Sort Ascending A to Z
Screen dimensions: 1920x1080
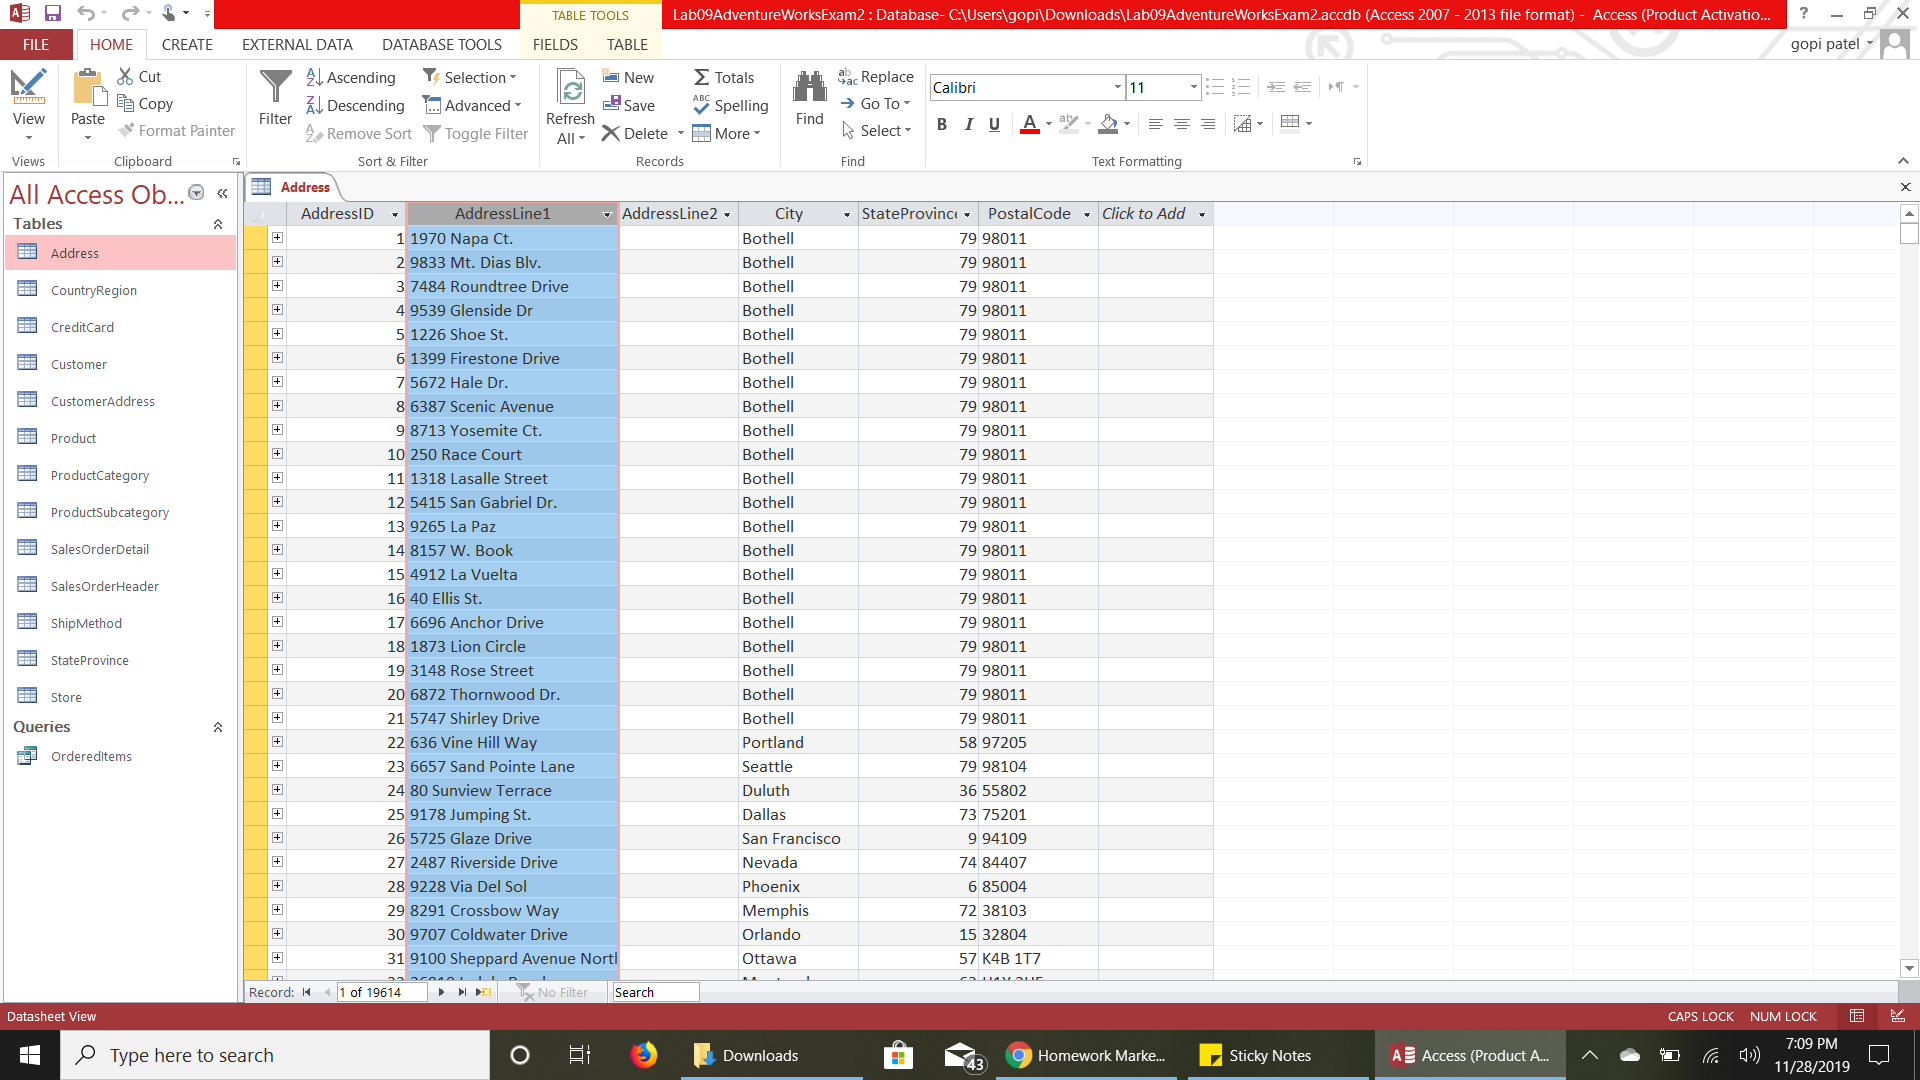point(350,77)
